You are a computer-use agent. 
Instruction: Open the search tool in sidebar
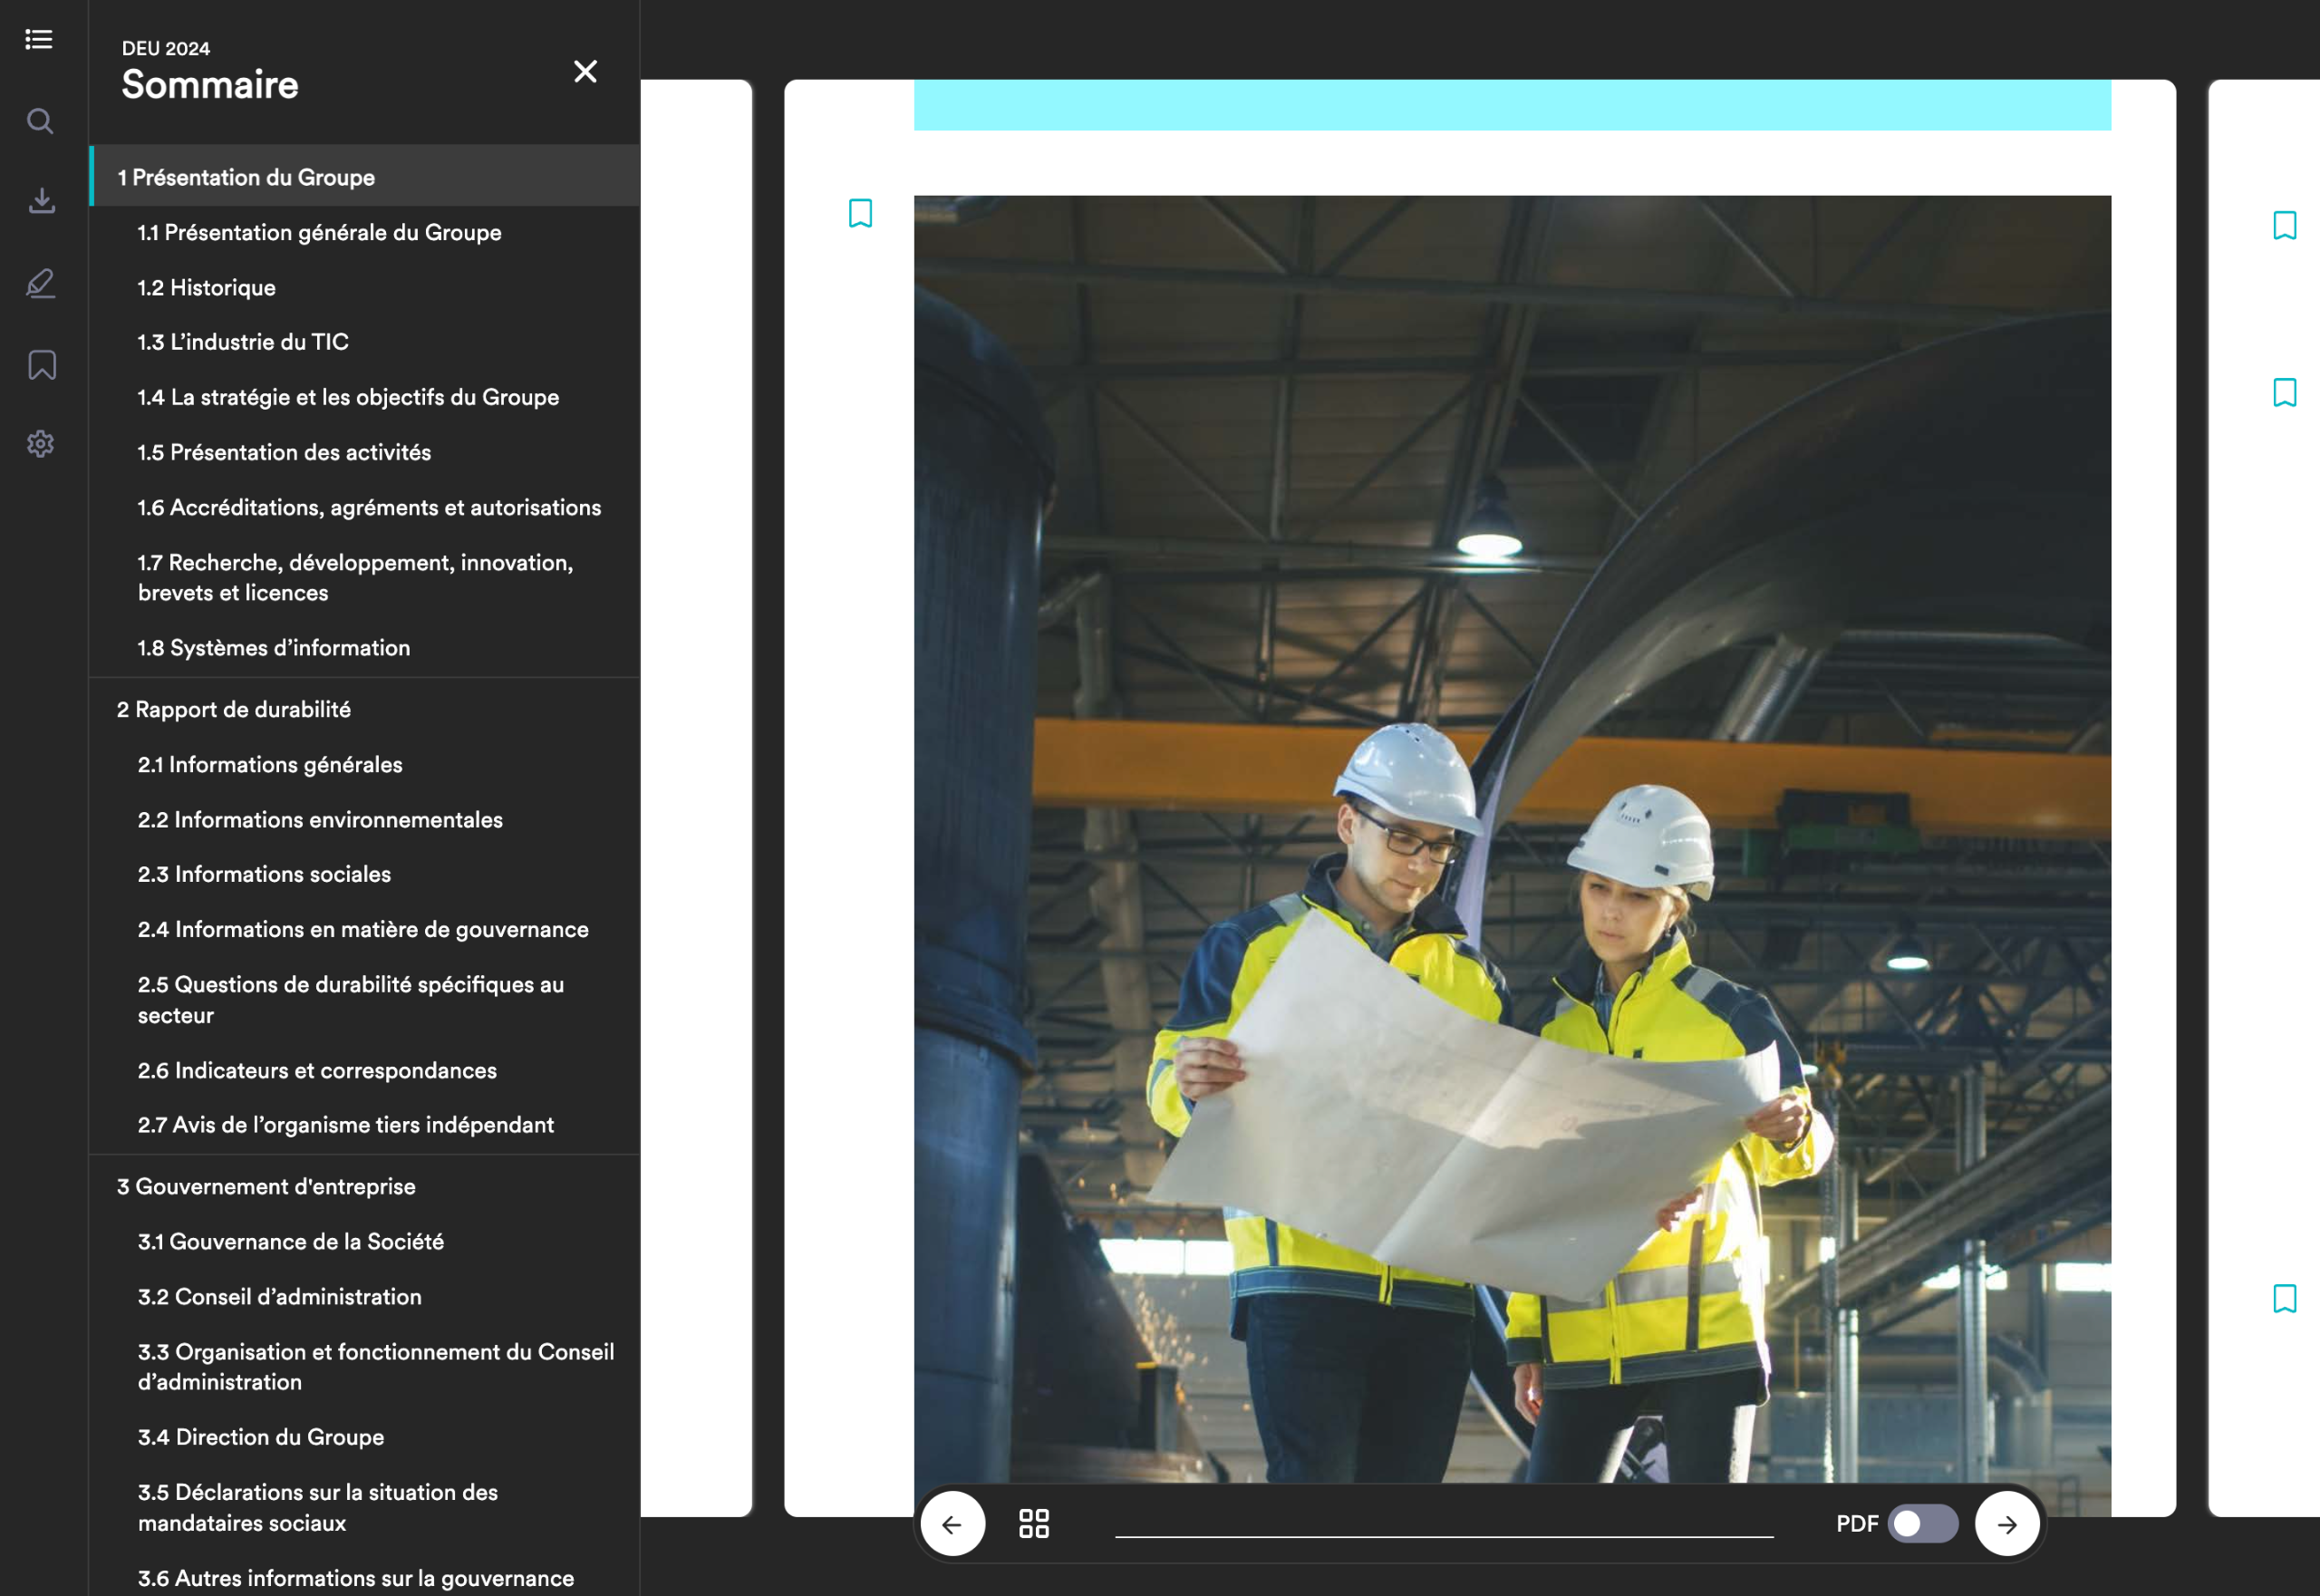click(x=40, y=121)
